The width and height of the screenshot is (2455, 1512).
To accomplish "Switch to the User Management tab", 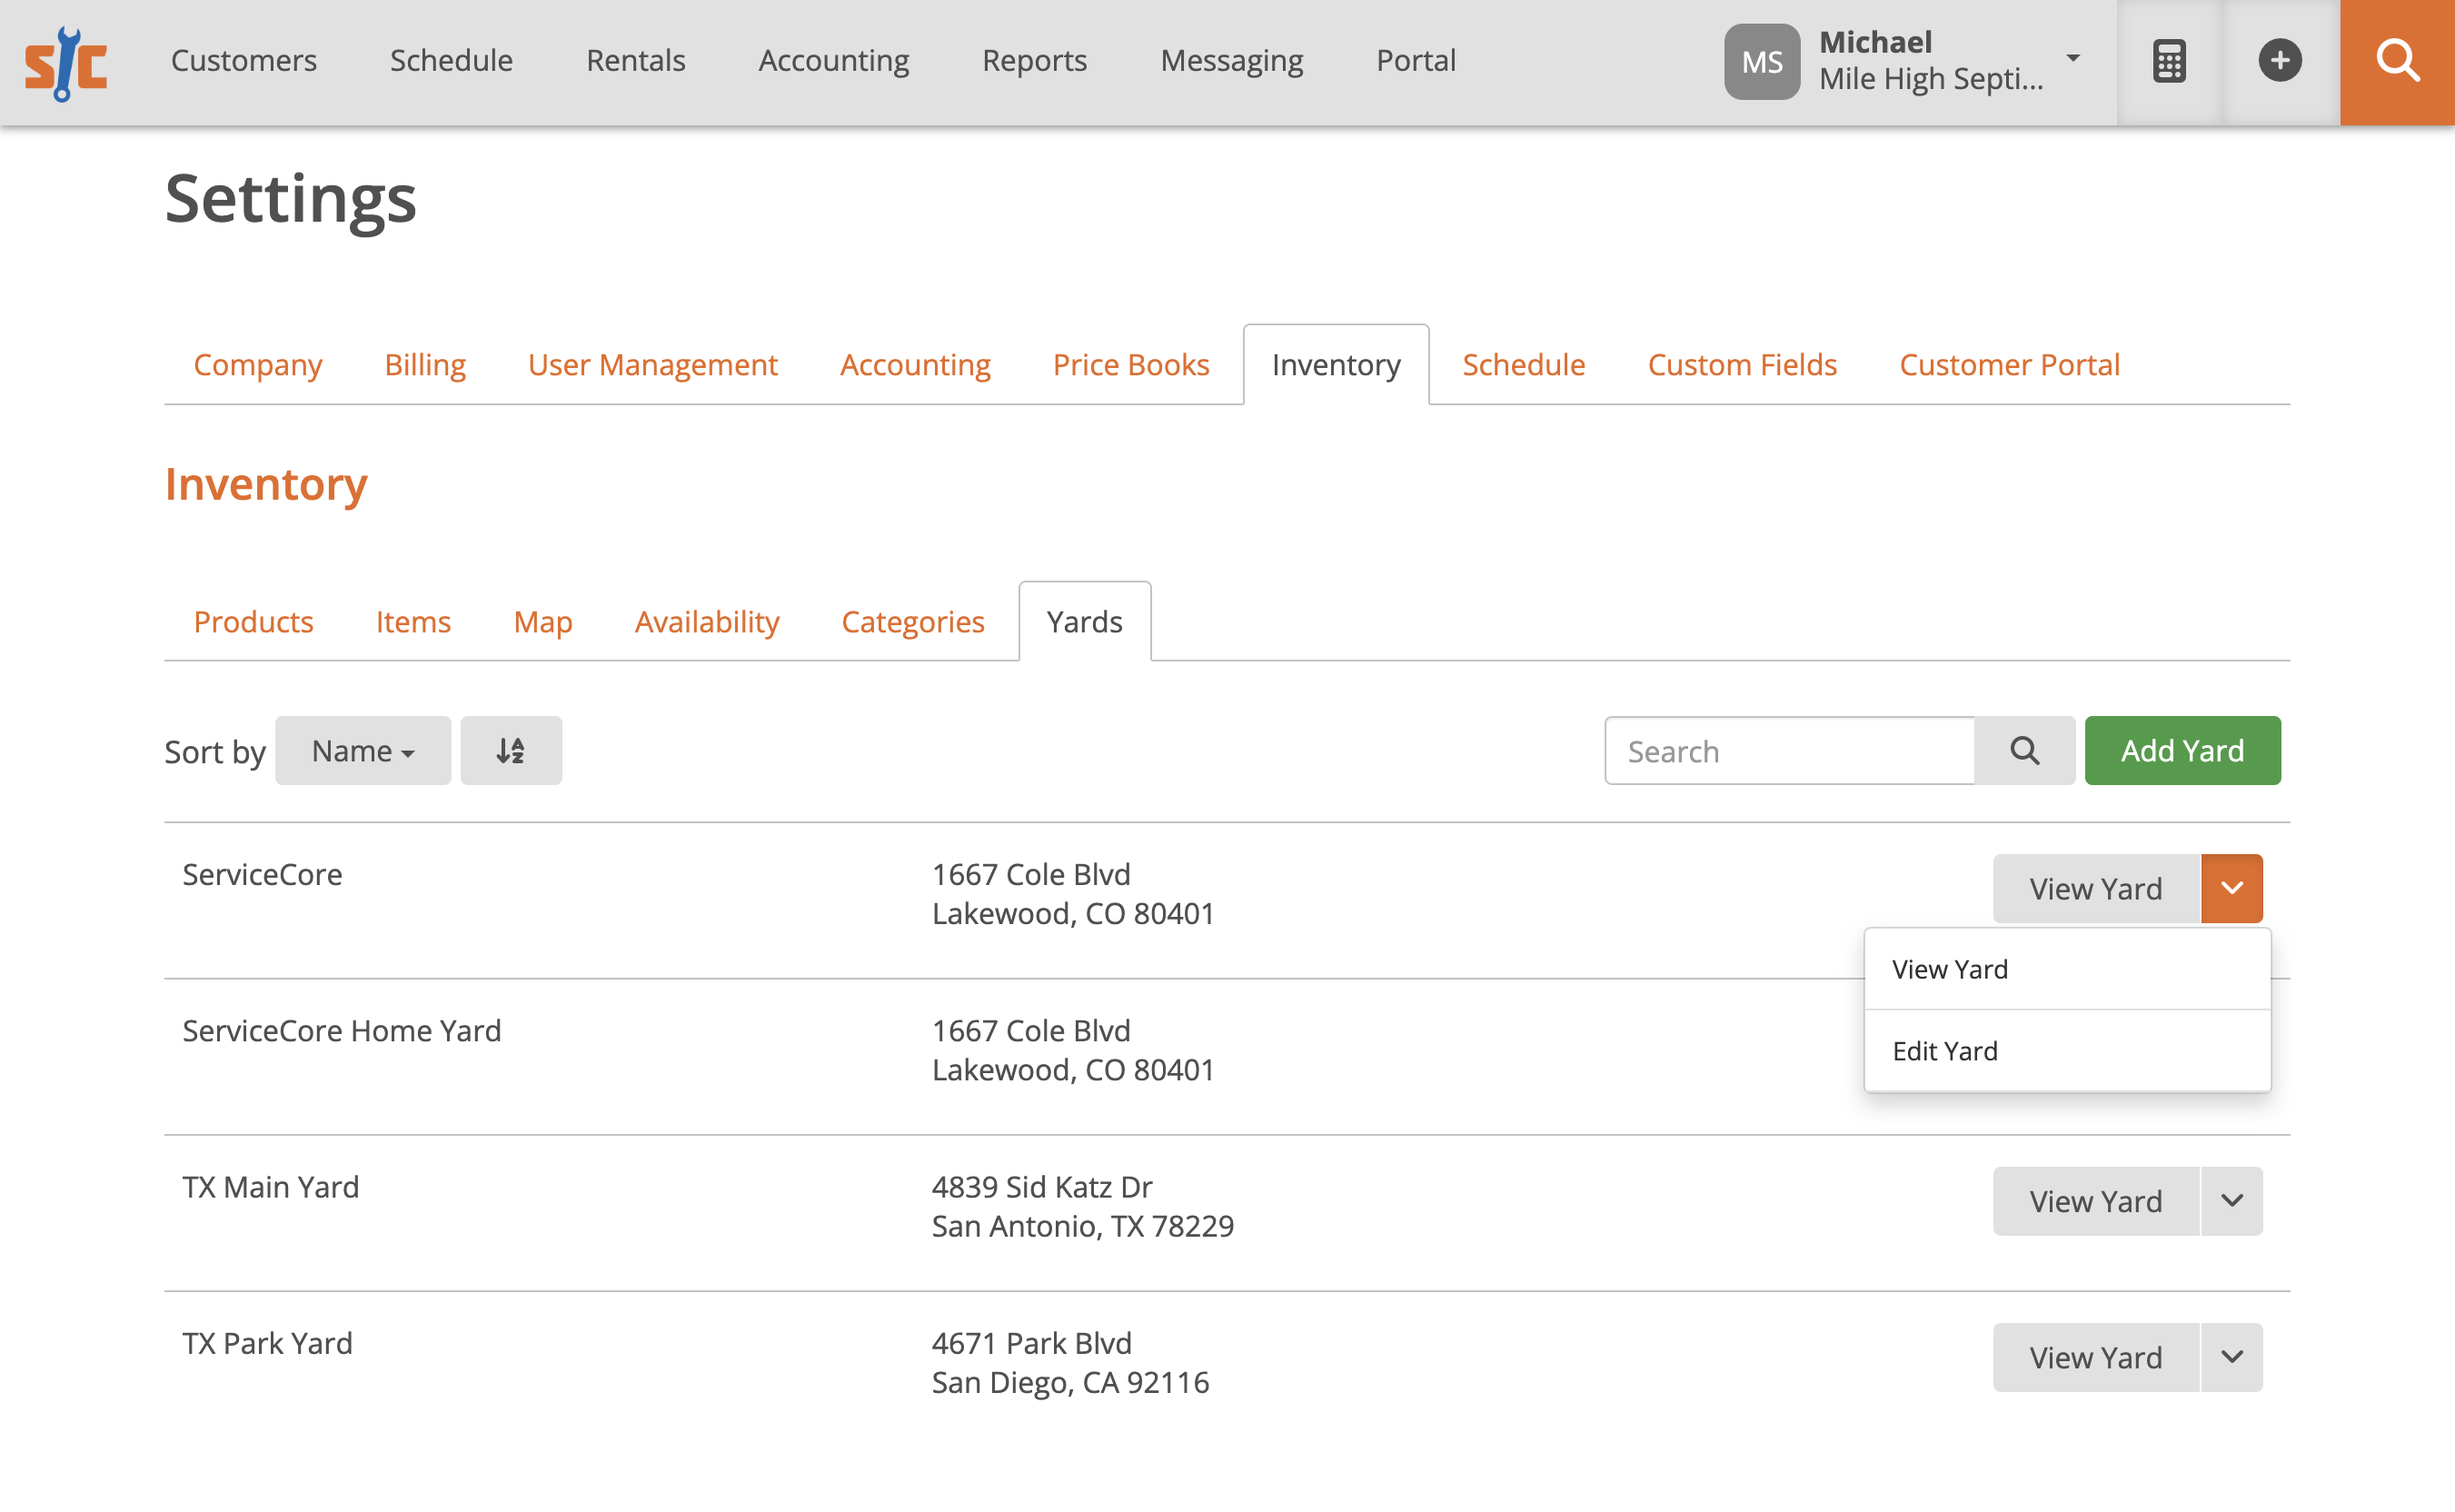I will 653,365.
